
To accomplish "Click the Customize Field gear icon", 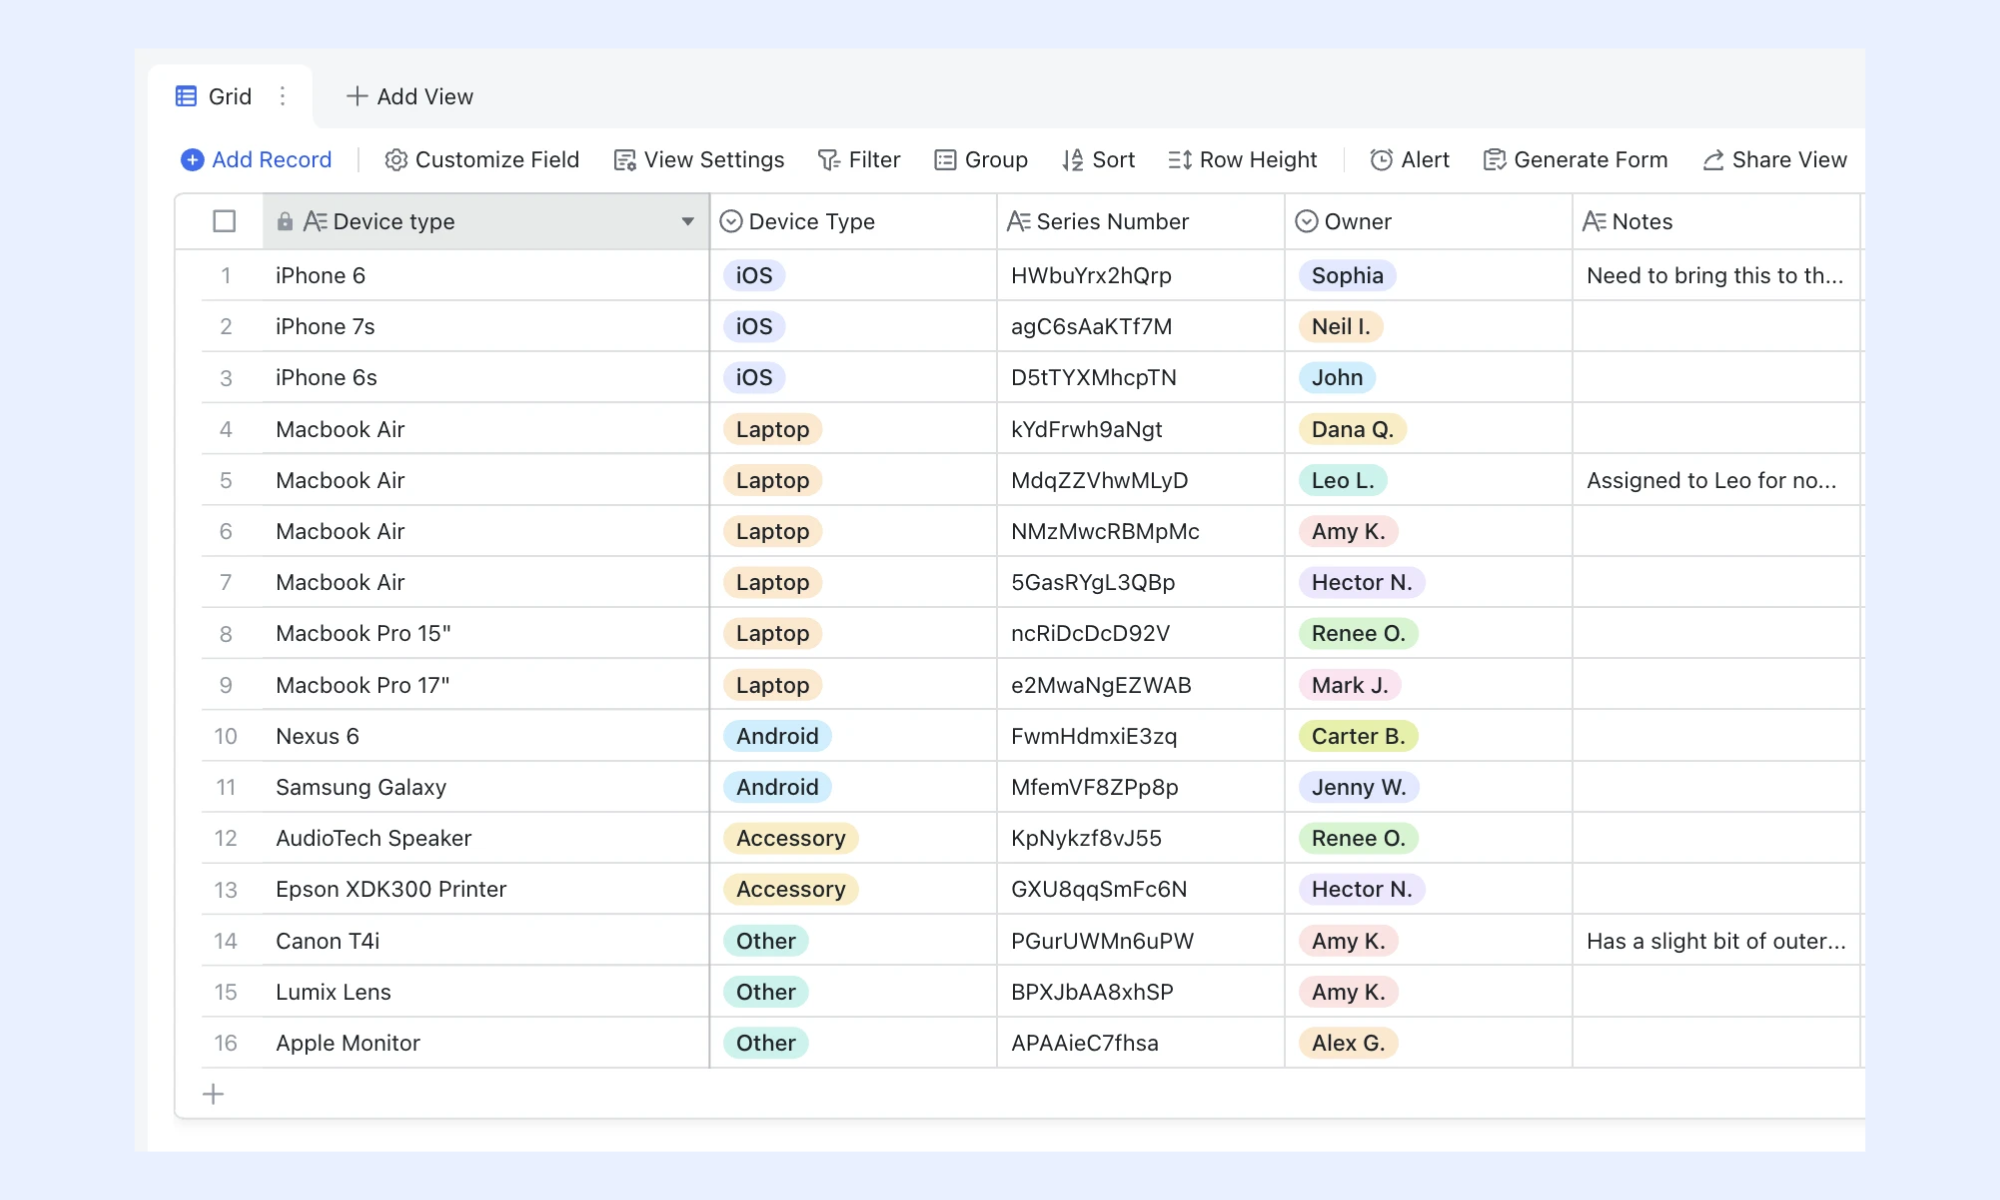I will pyautogui.click(x=396, y=160).
